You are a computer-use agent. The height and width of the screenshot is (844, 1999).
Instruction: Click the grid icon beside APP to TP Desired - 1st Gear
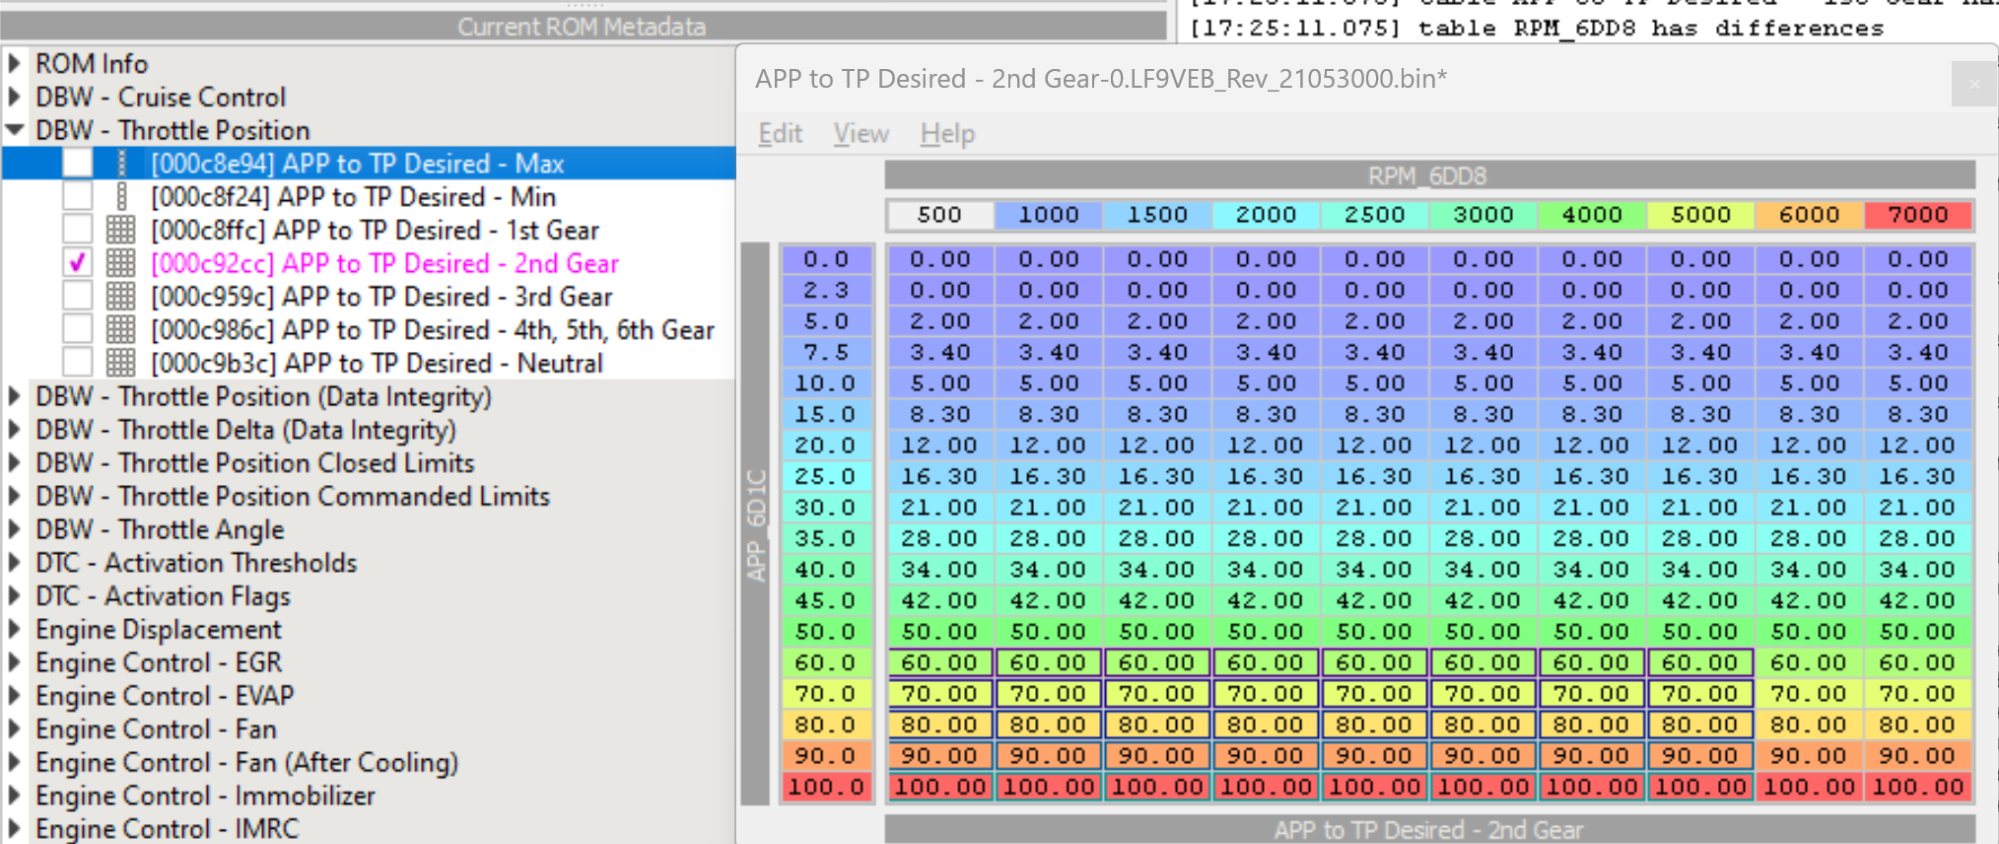[121, 230]
